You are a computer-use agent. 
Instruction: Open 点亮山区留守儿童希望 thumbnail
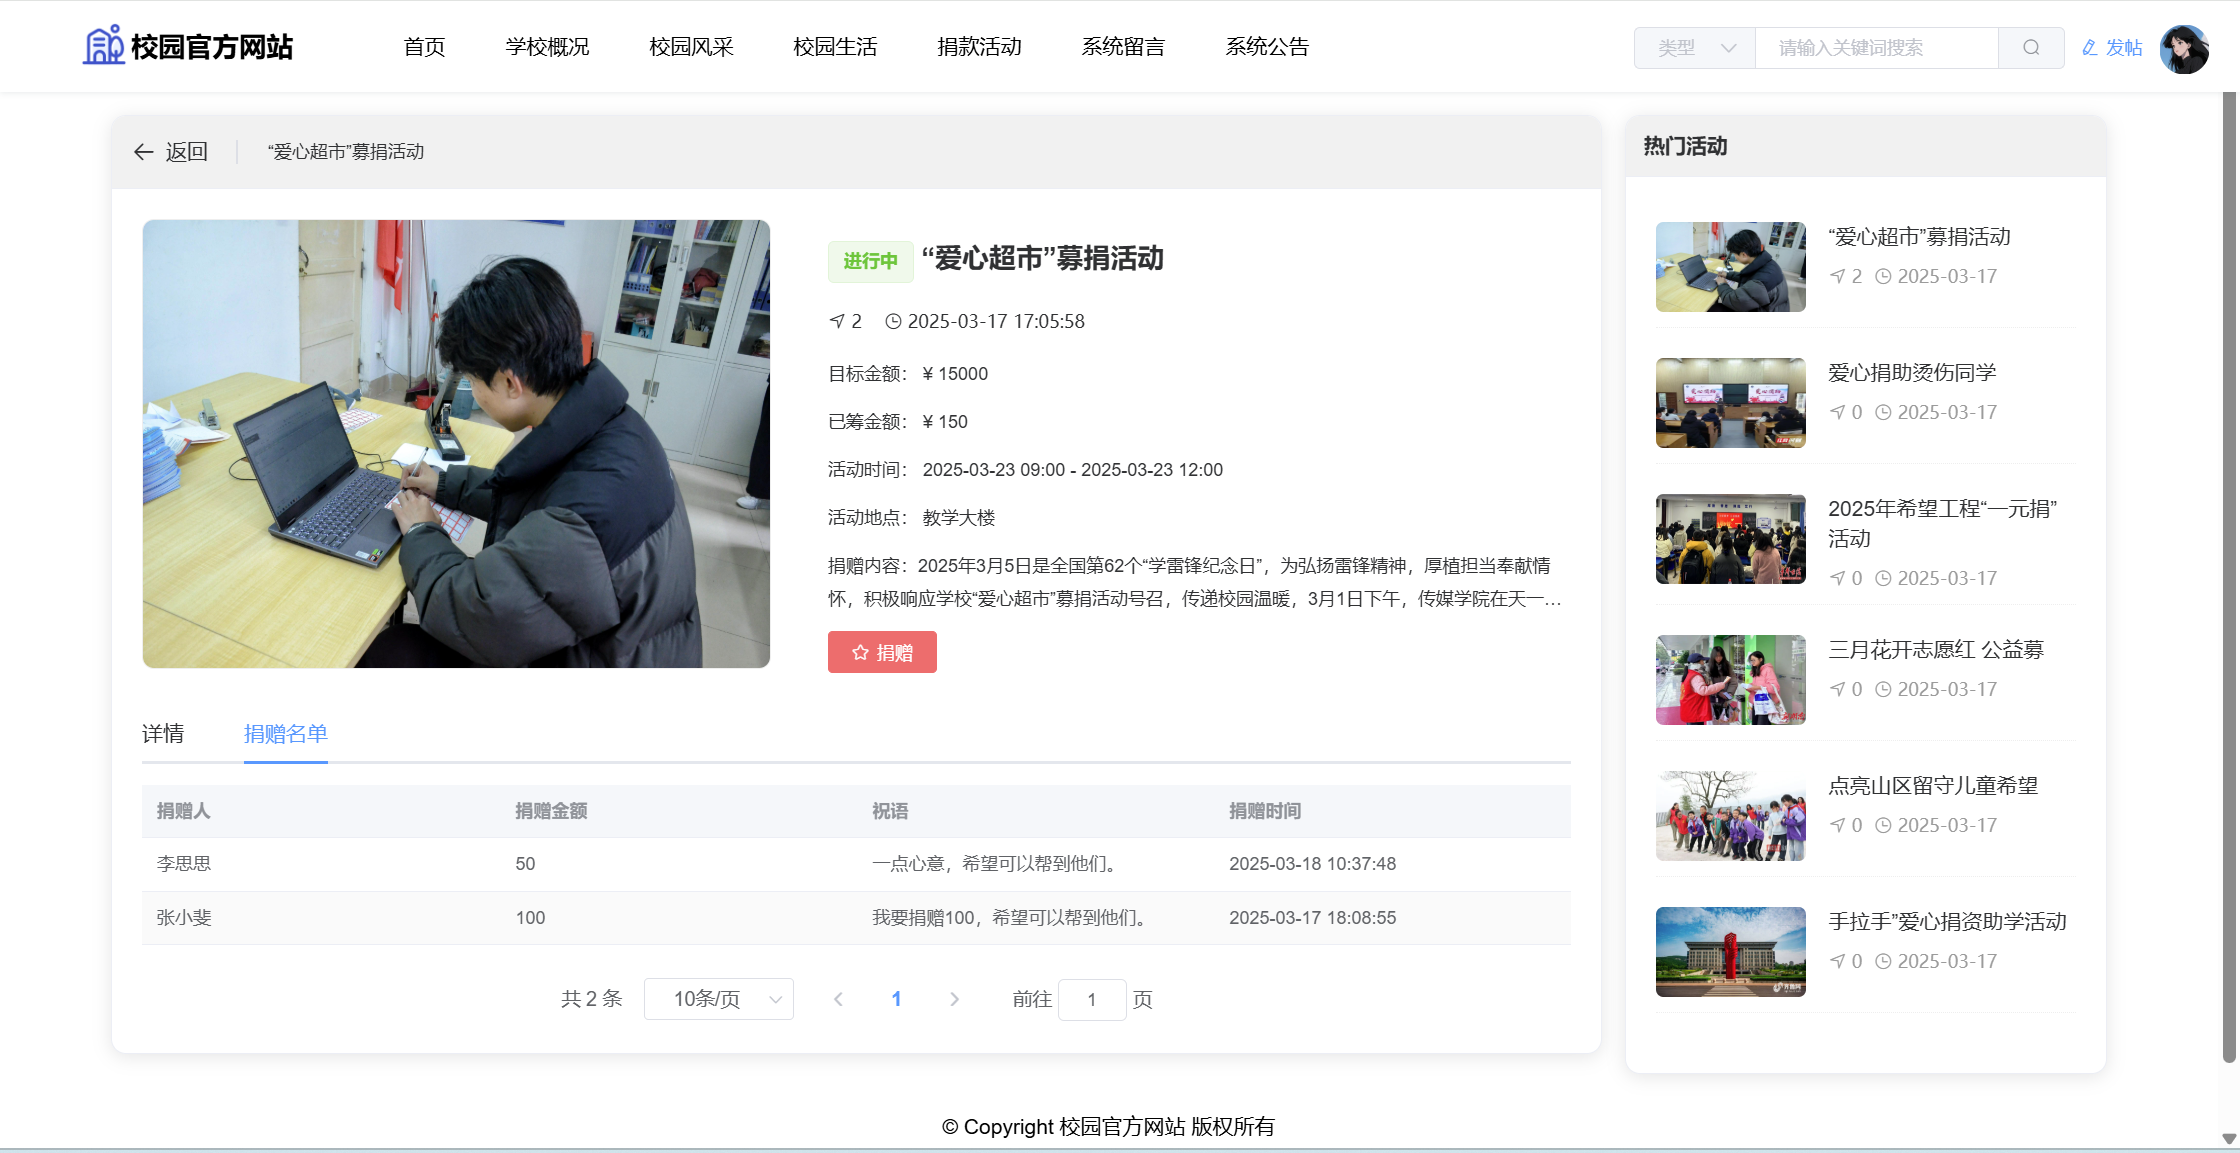[x=1730, y=815]
